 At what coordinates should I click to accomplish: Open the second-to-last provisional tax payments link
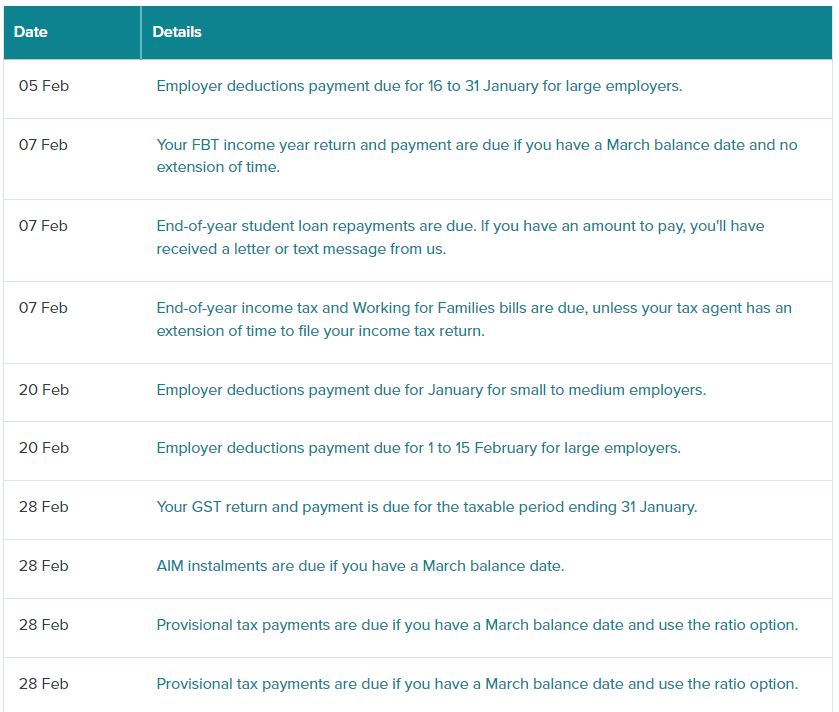[477, 625]
